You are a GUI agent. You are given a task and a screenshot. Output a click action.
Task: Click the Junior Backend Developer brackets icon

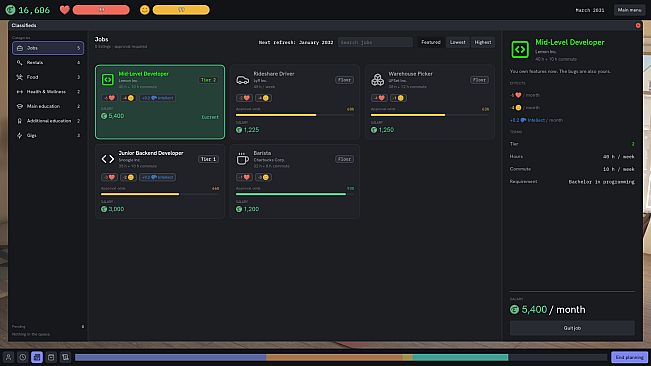point(108,159)
